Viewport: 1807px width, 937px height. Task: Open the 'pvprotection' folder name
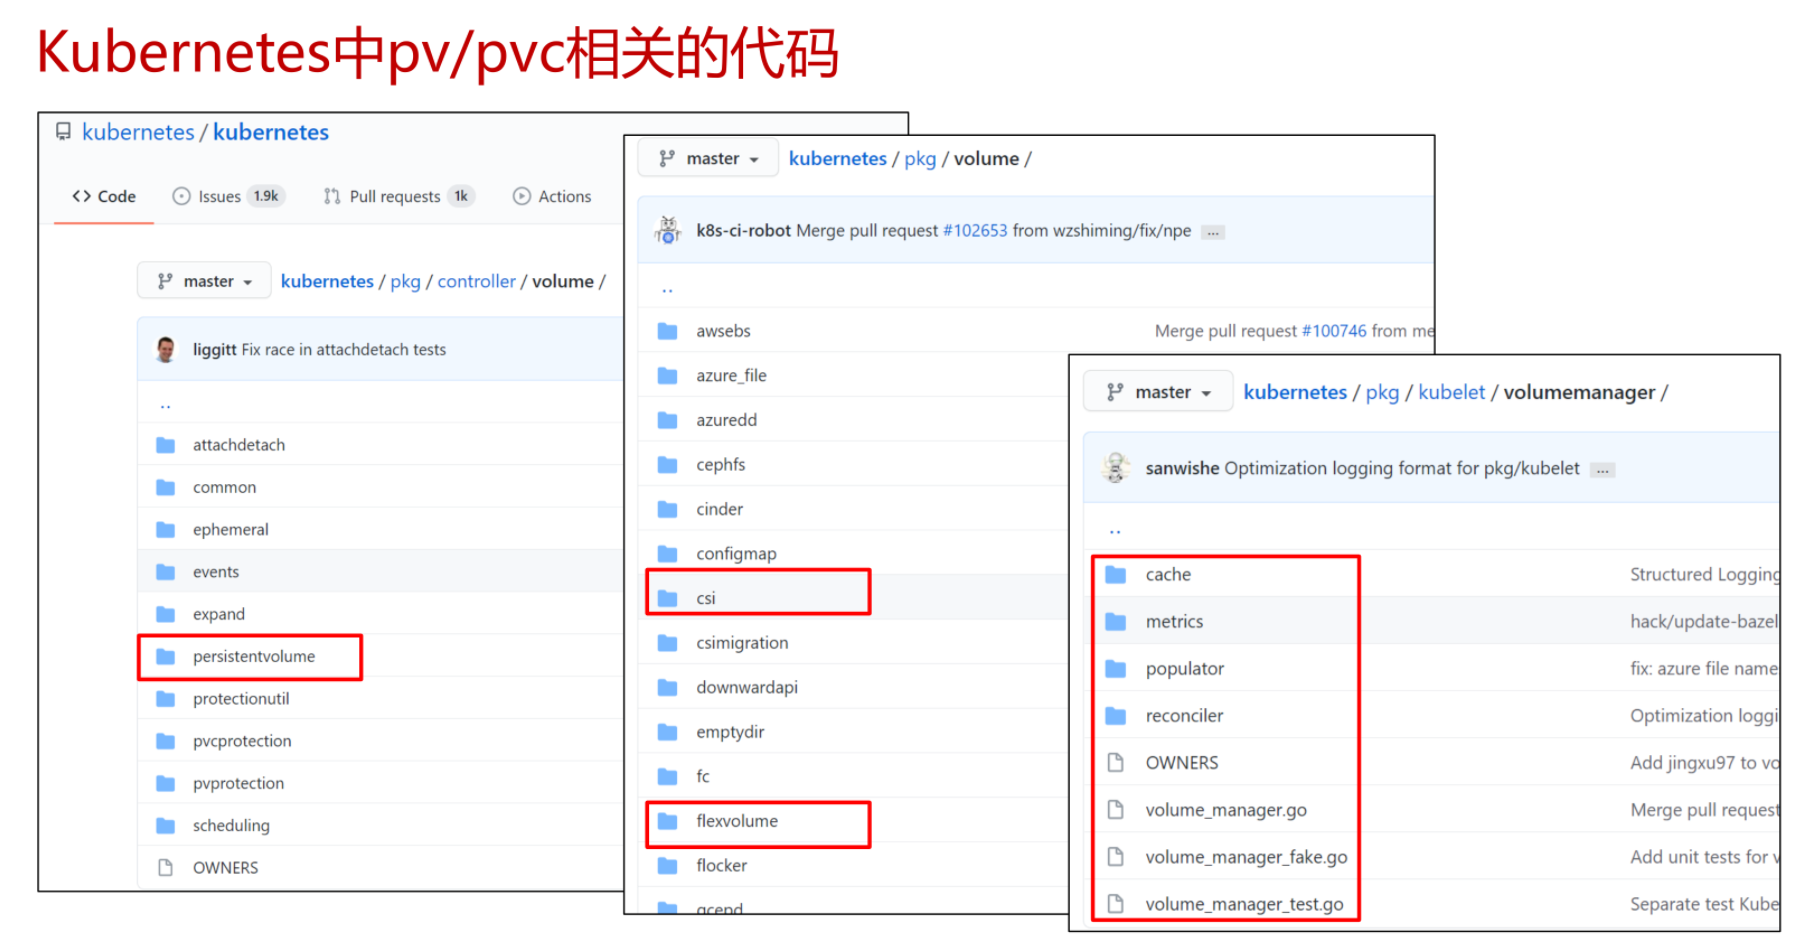(238, 784)
